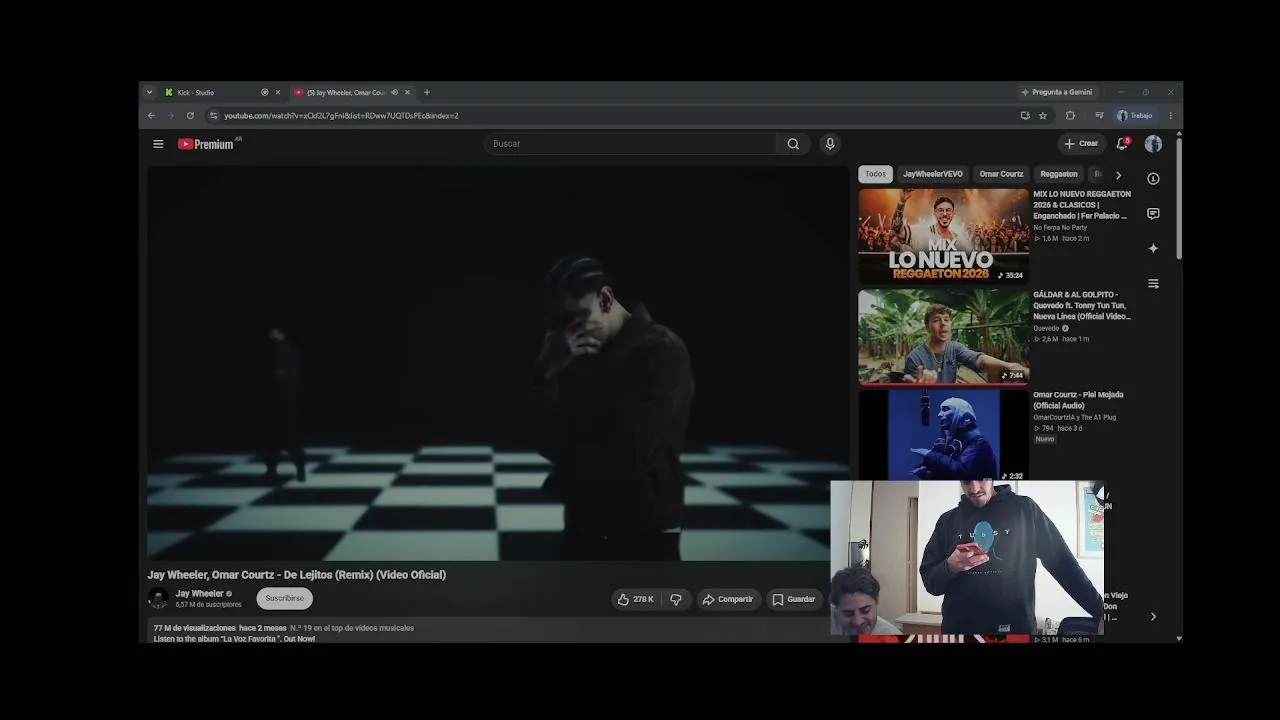Open the browser extensions puzzle icon
This screenshot has width=1280, height=720.
click(x=1070, y=116)
